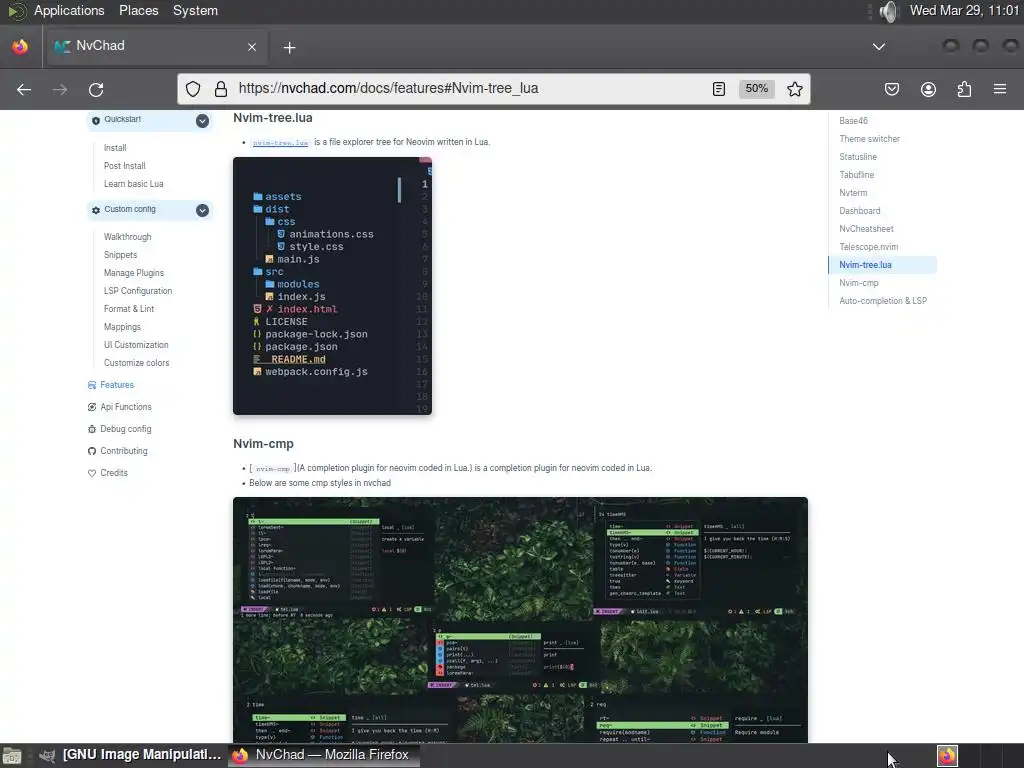Image resolution: width=1024 pixels, height=768 pixels.
Task: Open Customize colors page
Action: (x=136, y=363)
